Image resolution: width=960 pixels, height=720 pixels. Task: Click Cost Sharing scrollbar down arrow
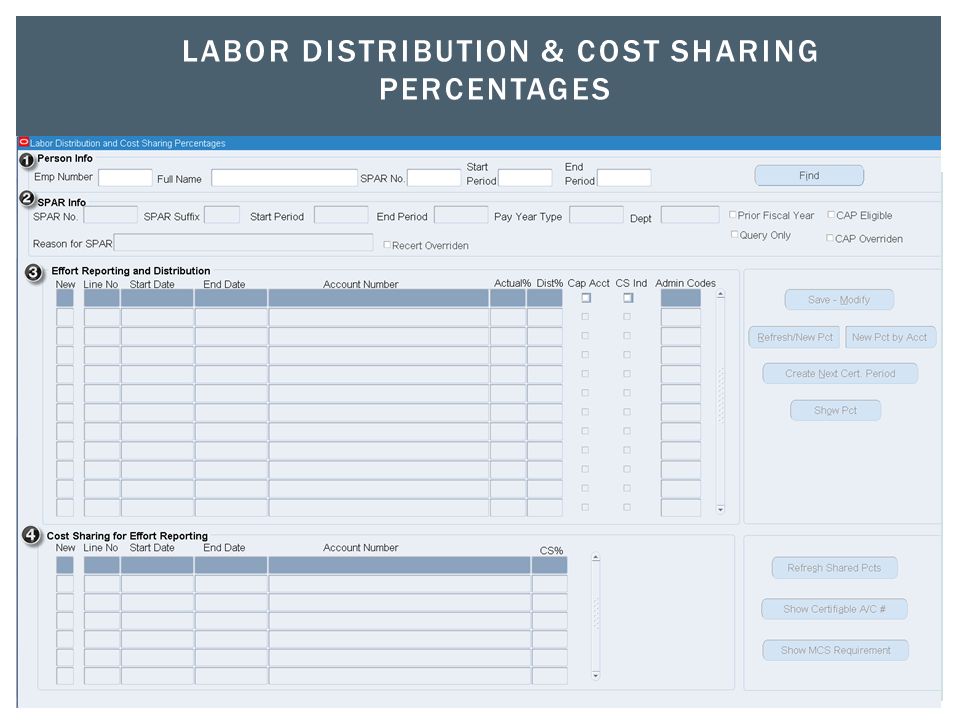point(596,675)
